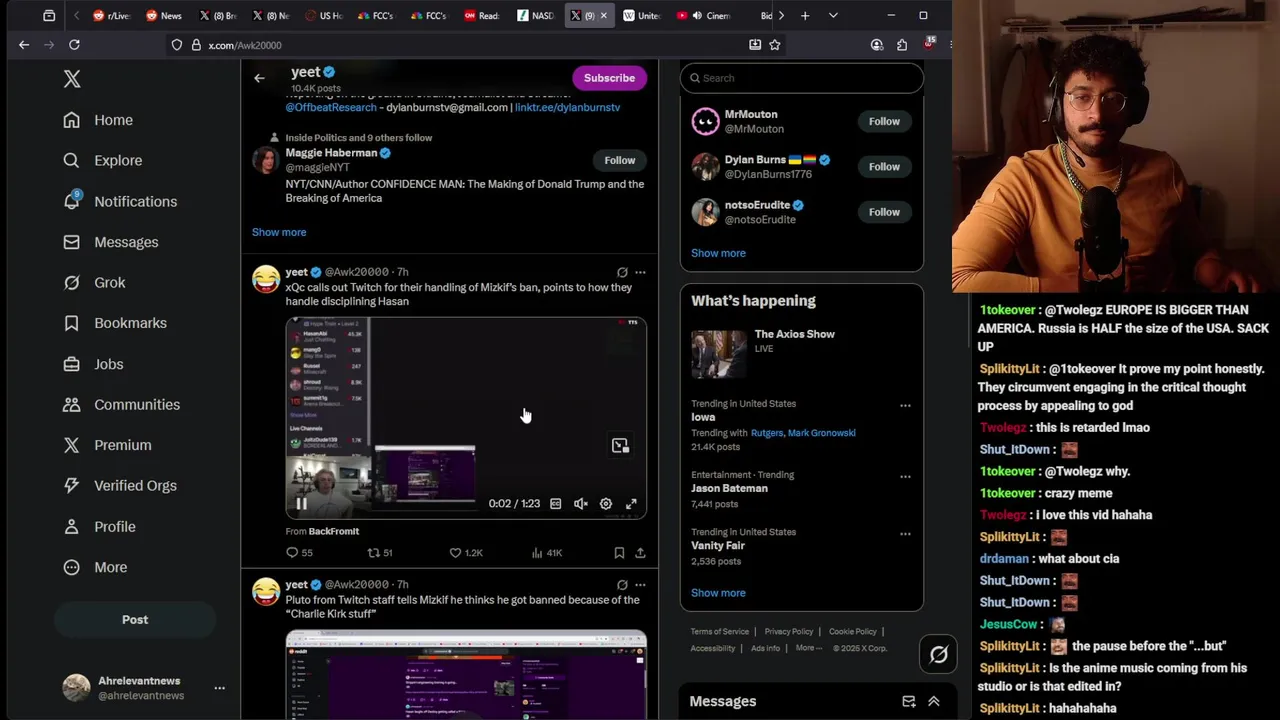
Task: Repost the xQc tweet
Action: [380, 552]
